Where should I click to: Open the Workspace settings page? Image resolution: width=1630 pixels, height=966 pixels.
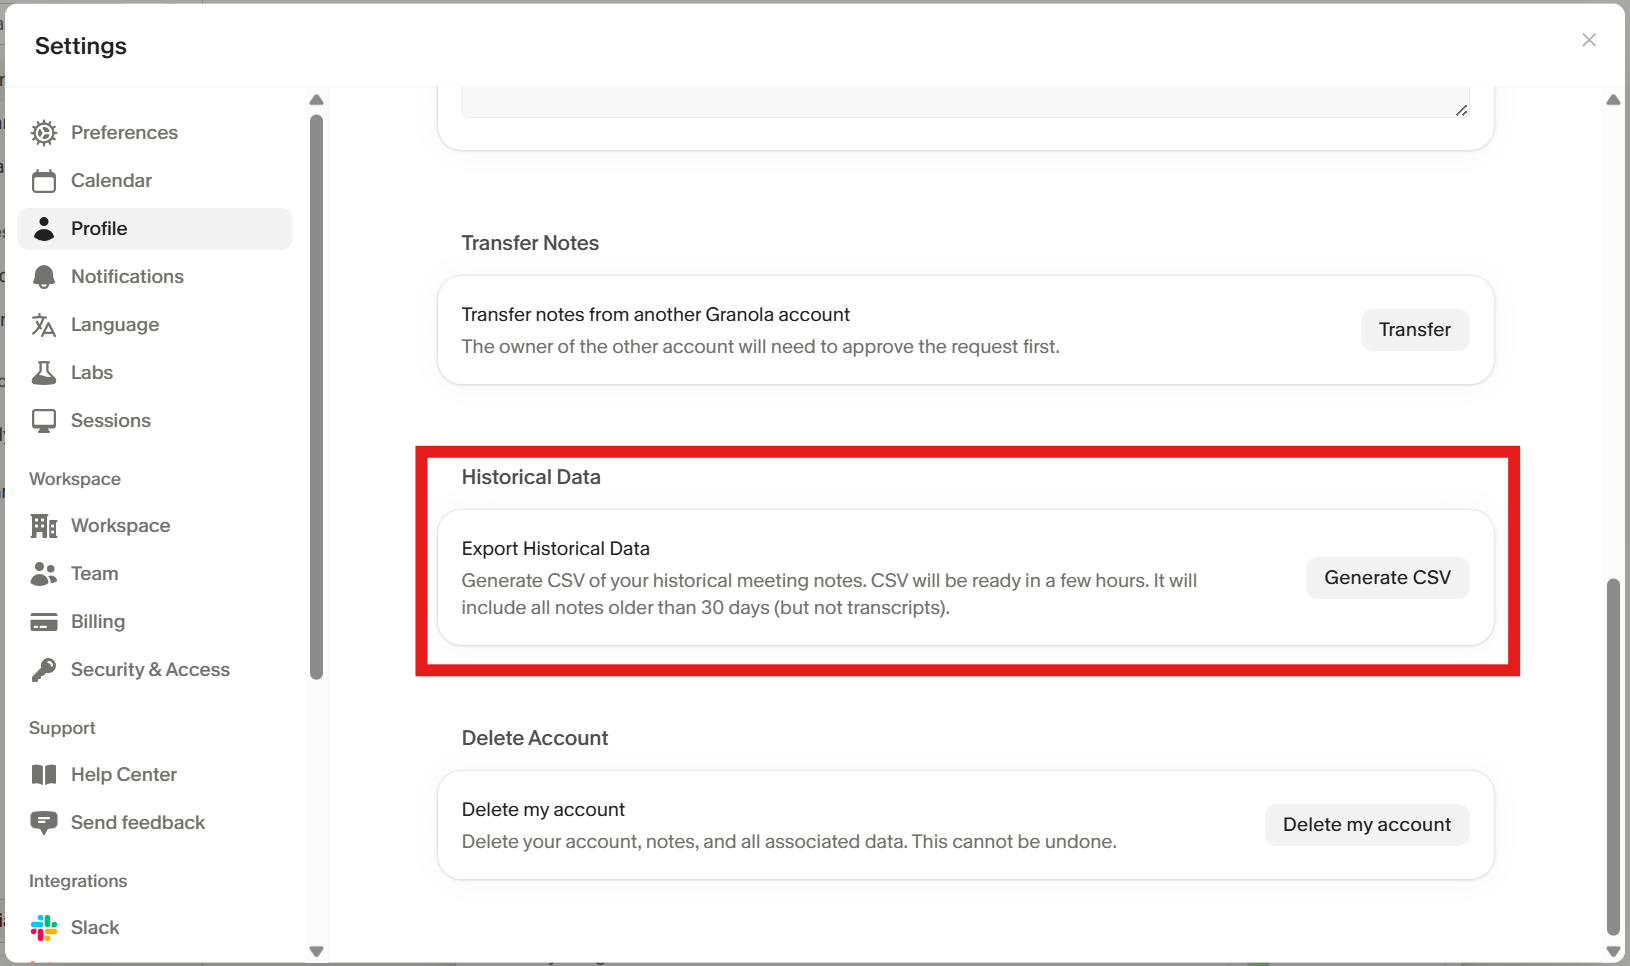pos(120,526)
